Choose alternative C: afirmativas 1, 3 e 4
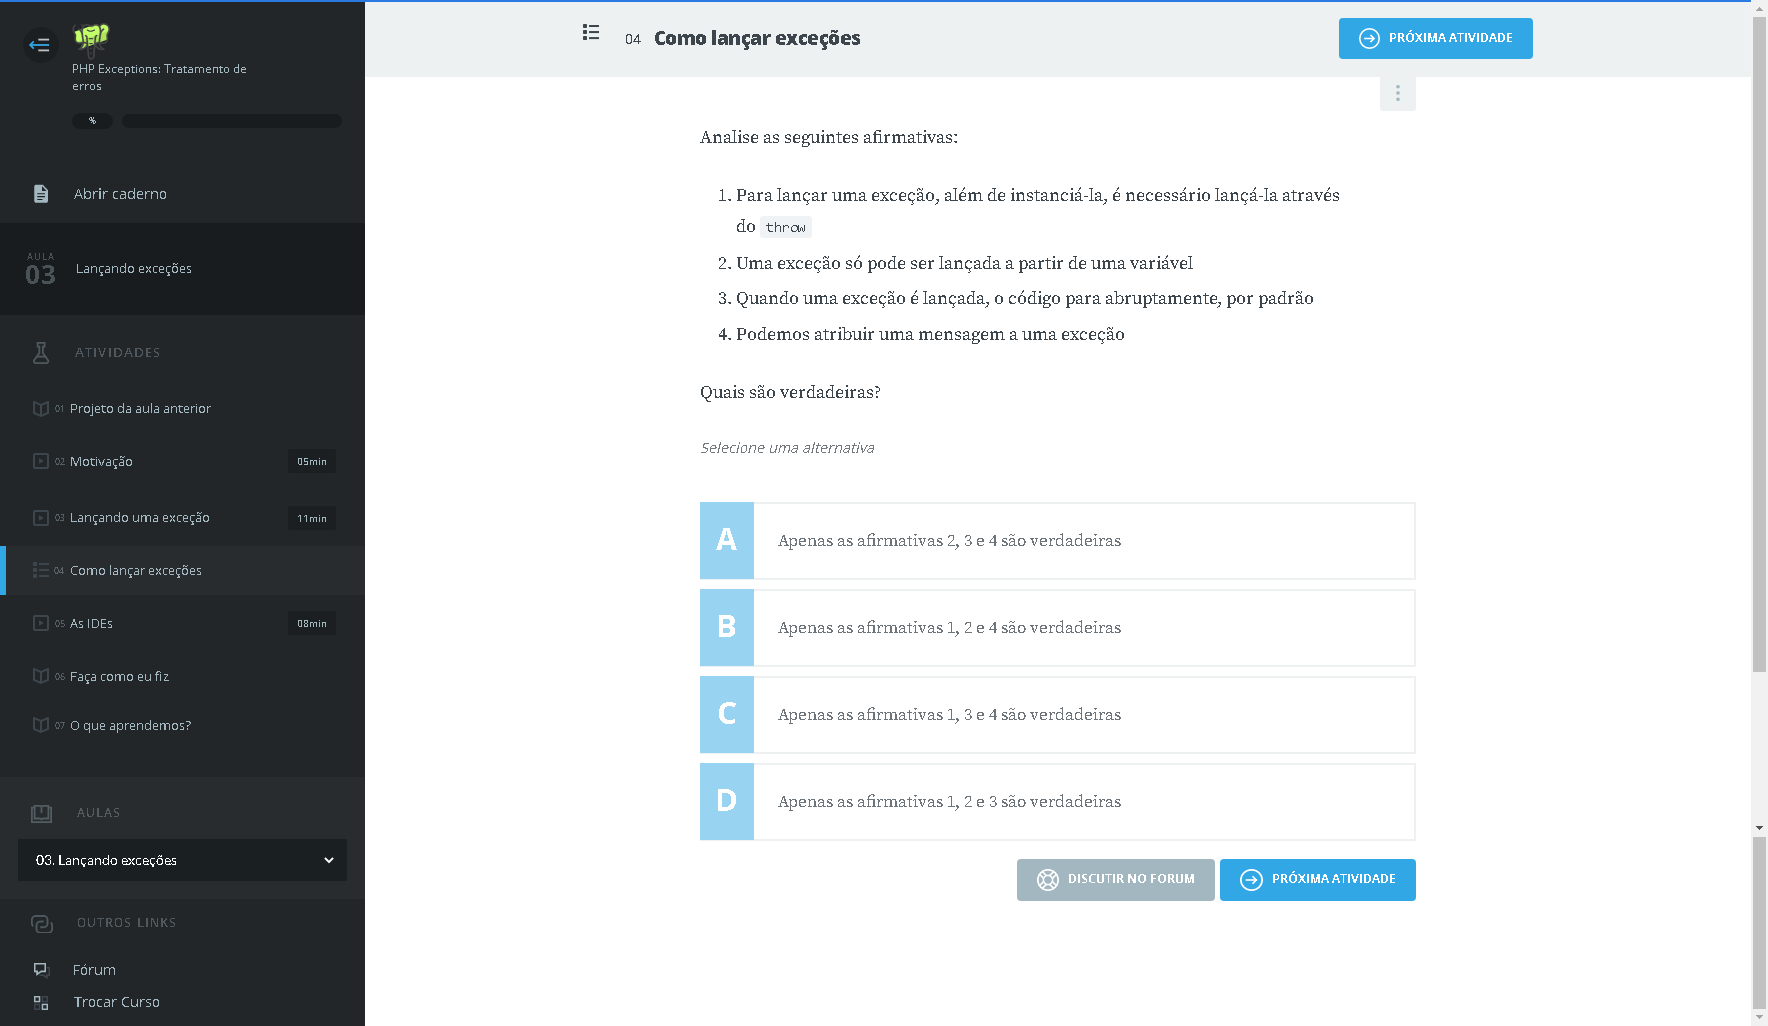Screen dimensions: 1768x1026 coord(1057,715)
